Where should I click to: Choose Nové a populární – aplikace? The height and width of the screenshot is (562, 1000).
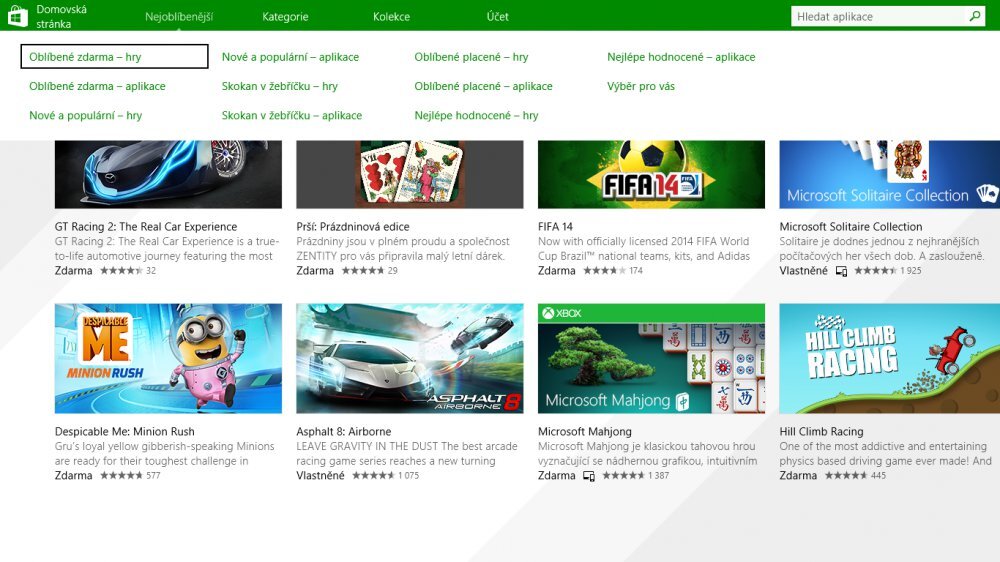[290, 57]
